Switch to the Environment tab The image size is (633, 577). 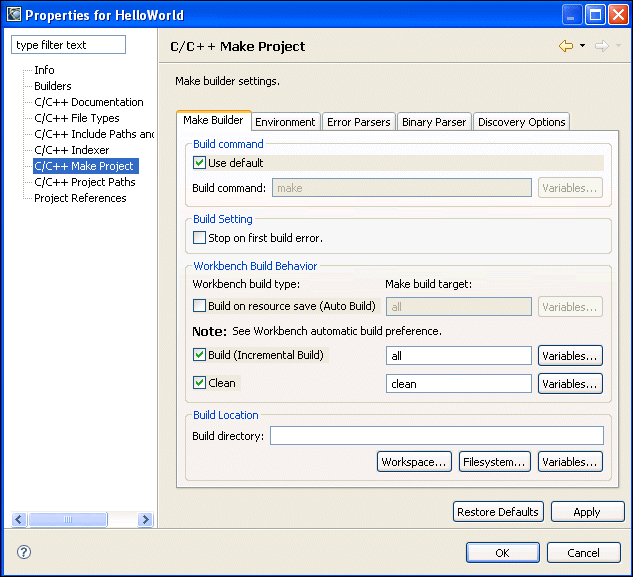click(285, 122)
